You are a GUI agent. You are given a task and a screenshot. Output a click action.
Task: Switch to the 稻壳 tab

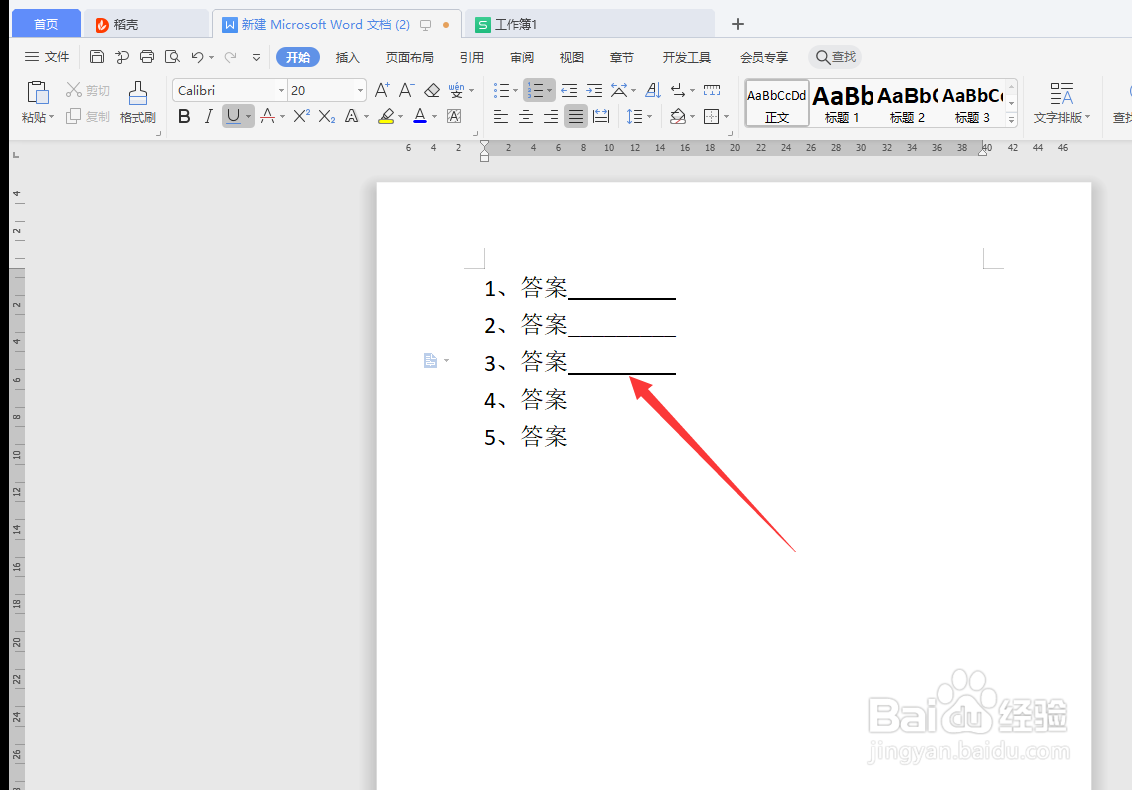pyautogui.click(x=147, y=25)
